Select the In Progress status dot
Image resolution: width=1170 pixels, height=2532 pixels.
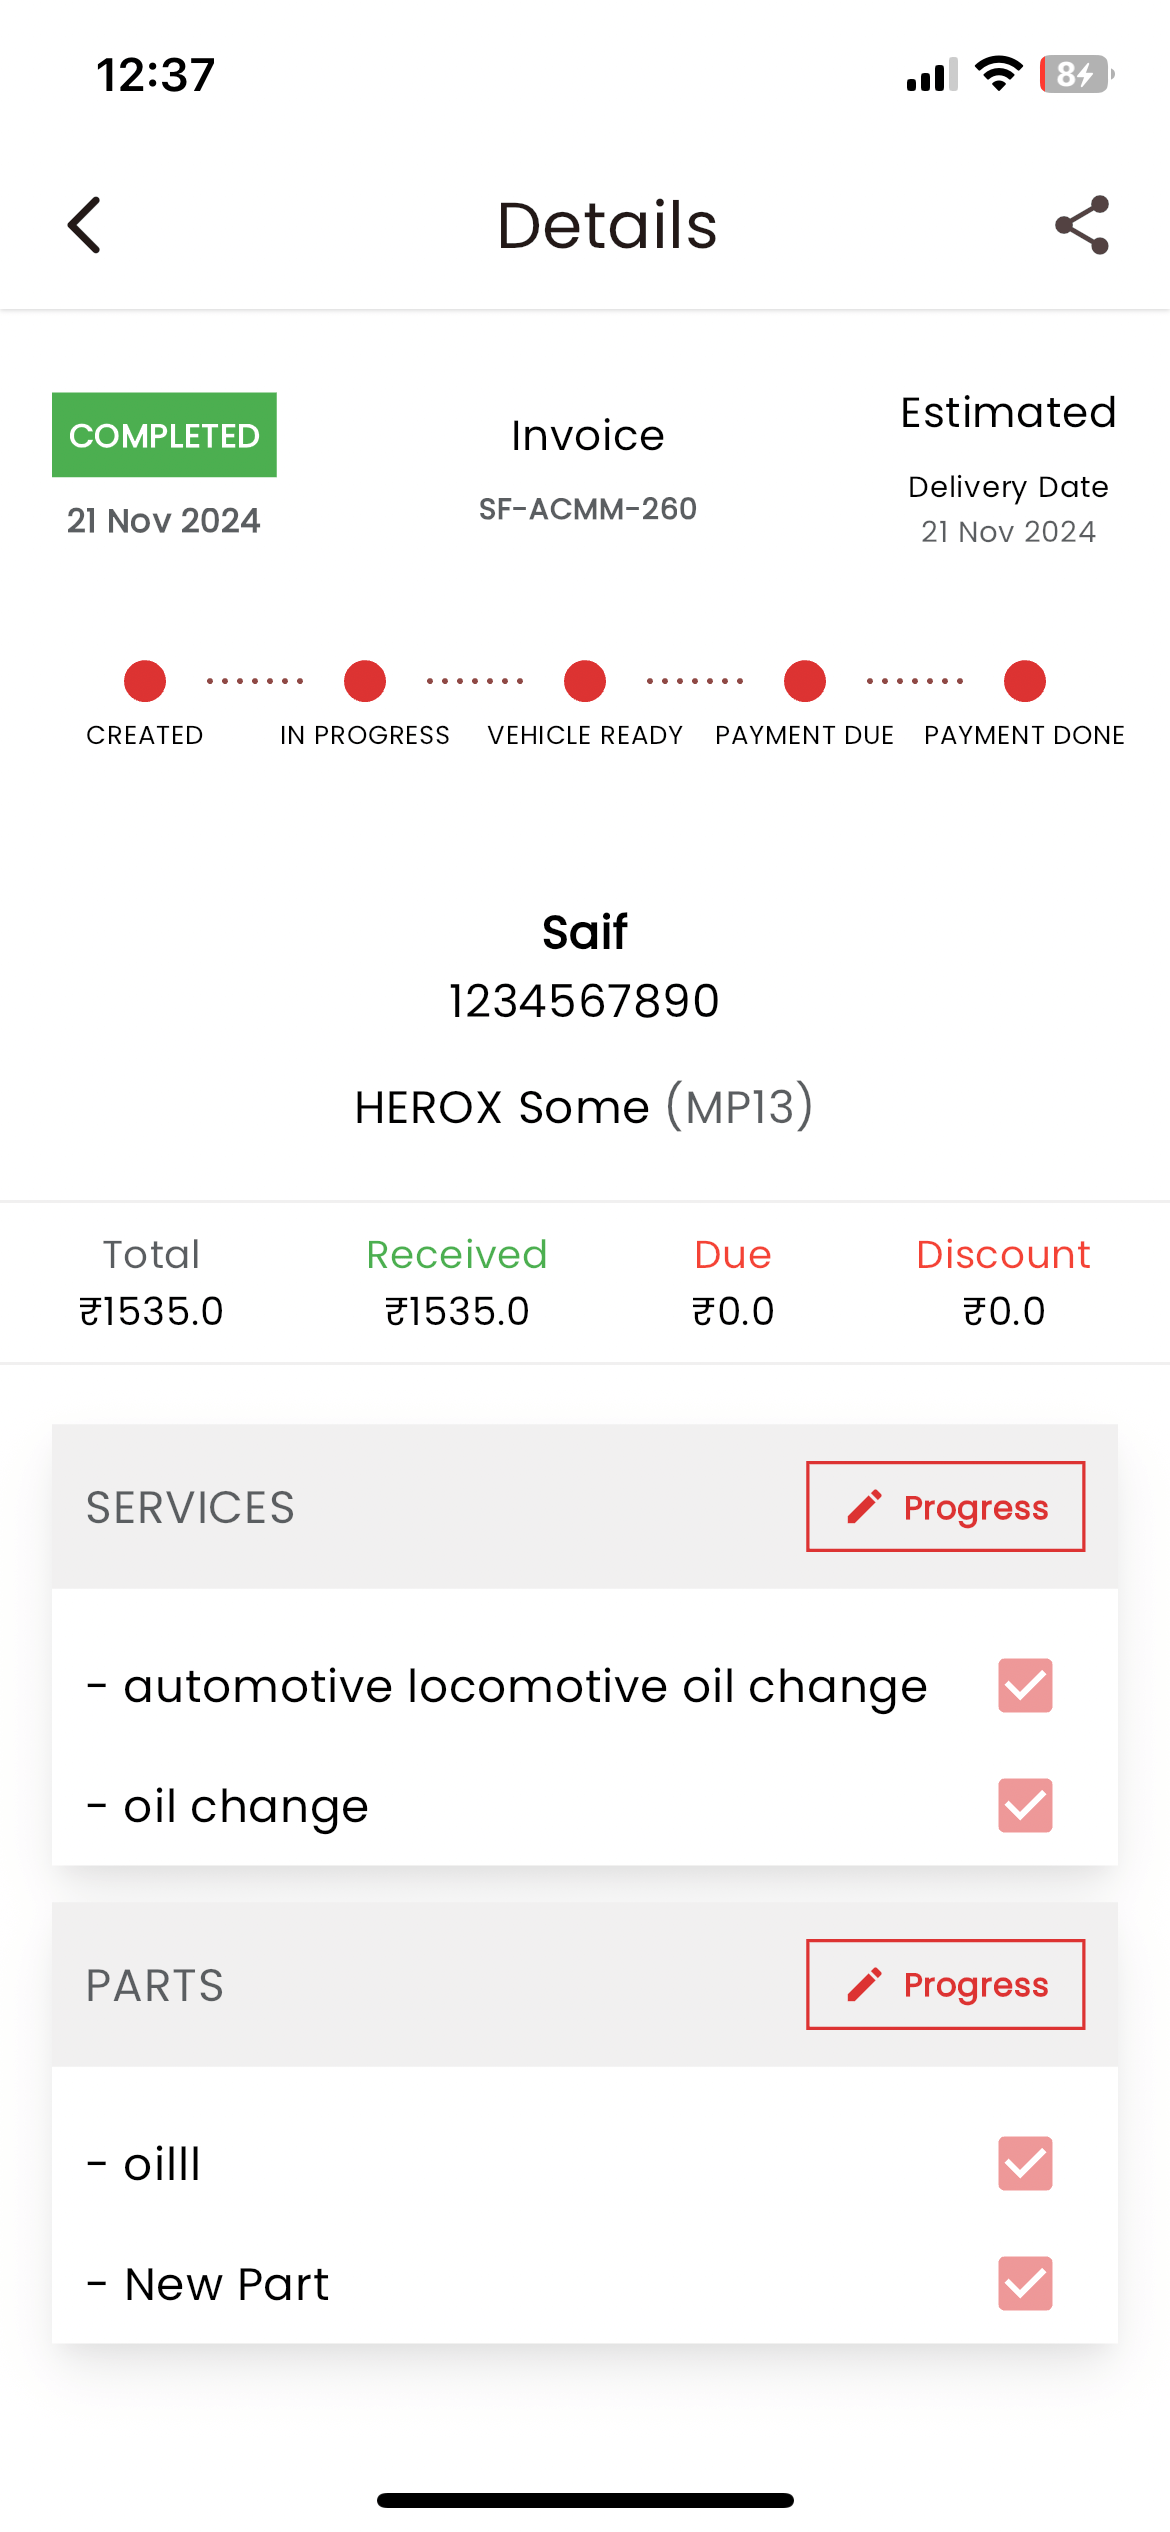click(x=365, y=681)
